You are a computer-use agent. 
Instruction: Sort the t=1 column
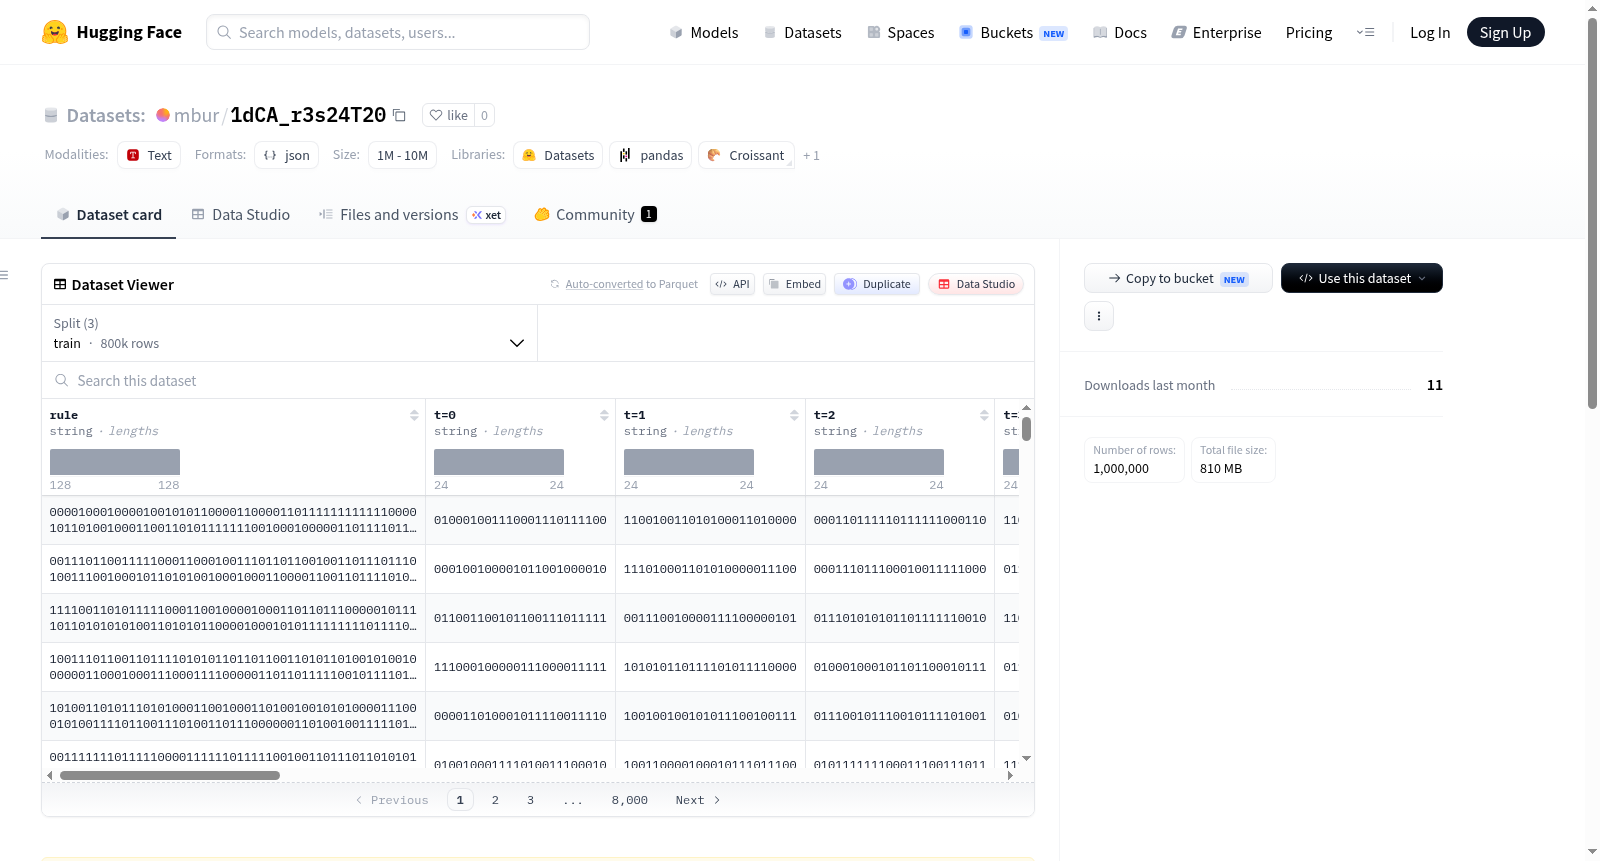pos(794,415)
